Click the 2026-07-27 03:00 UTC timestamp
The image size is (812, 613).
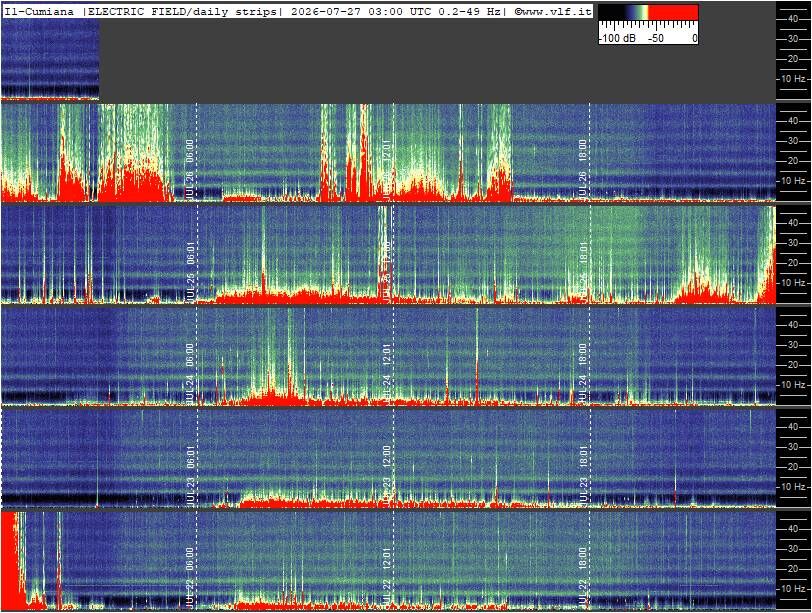click(x=362, y=11)
